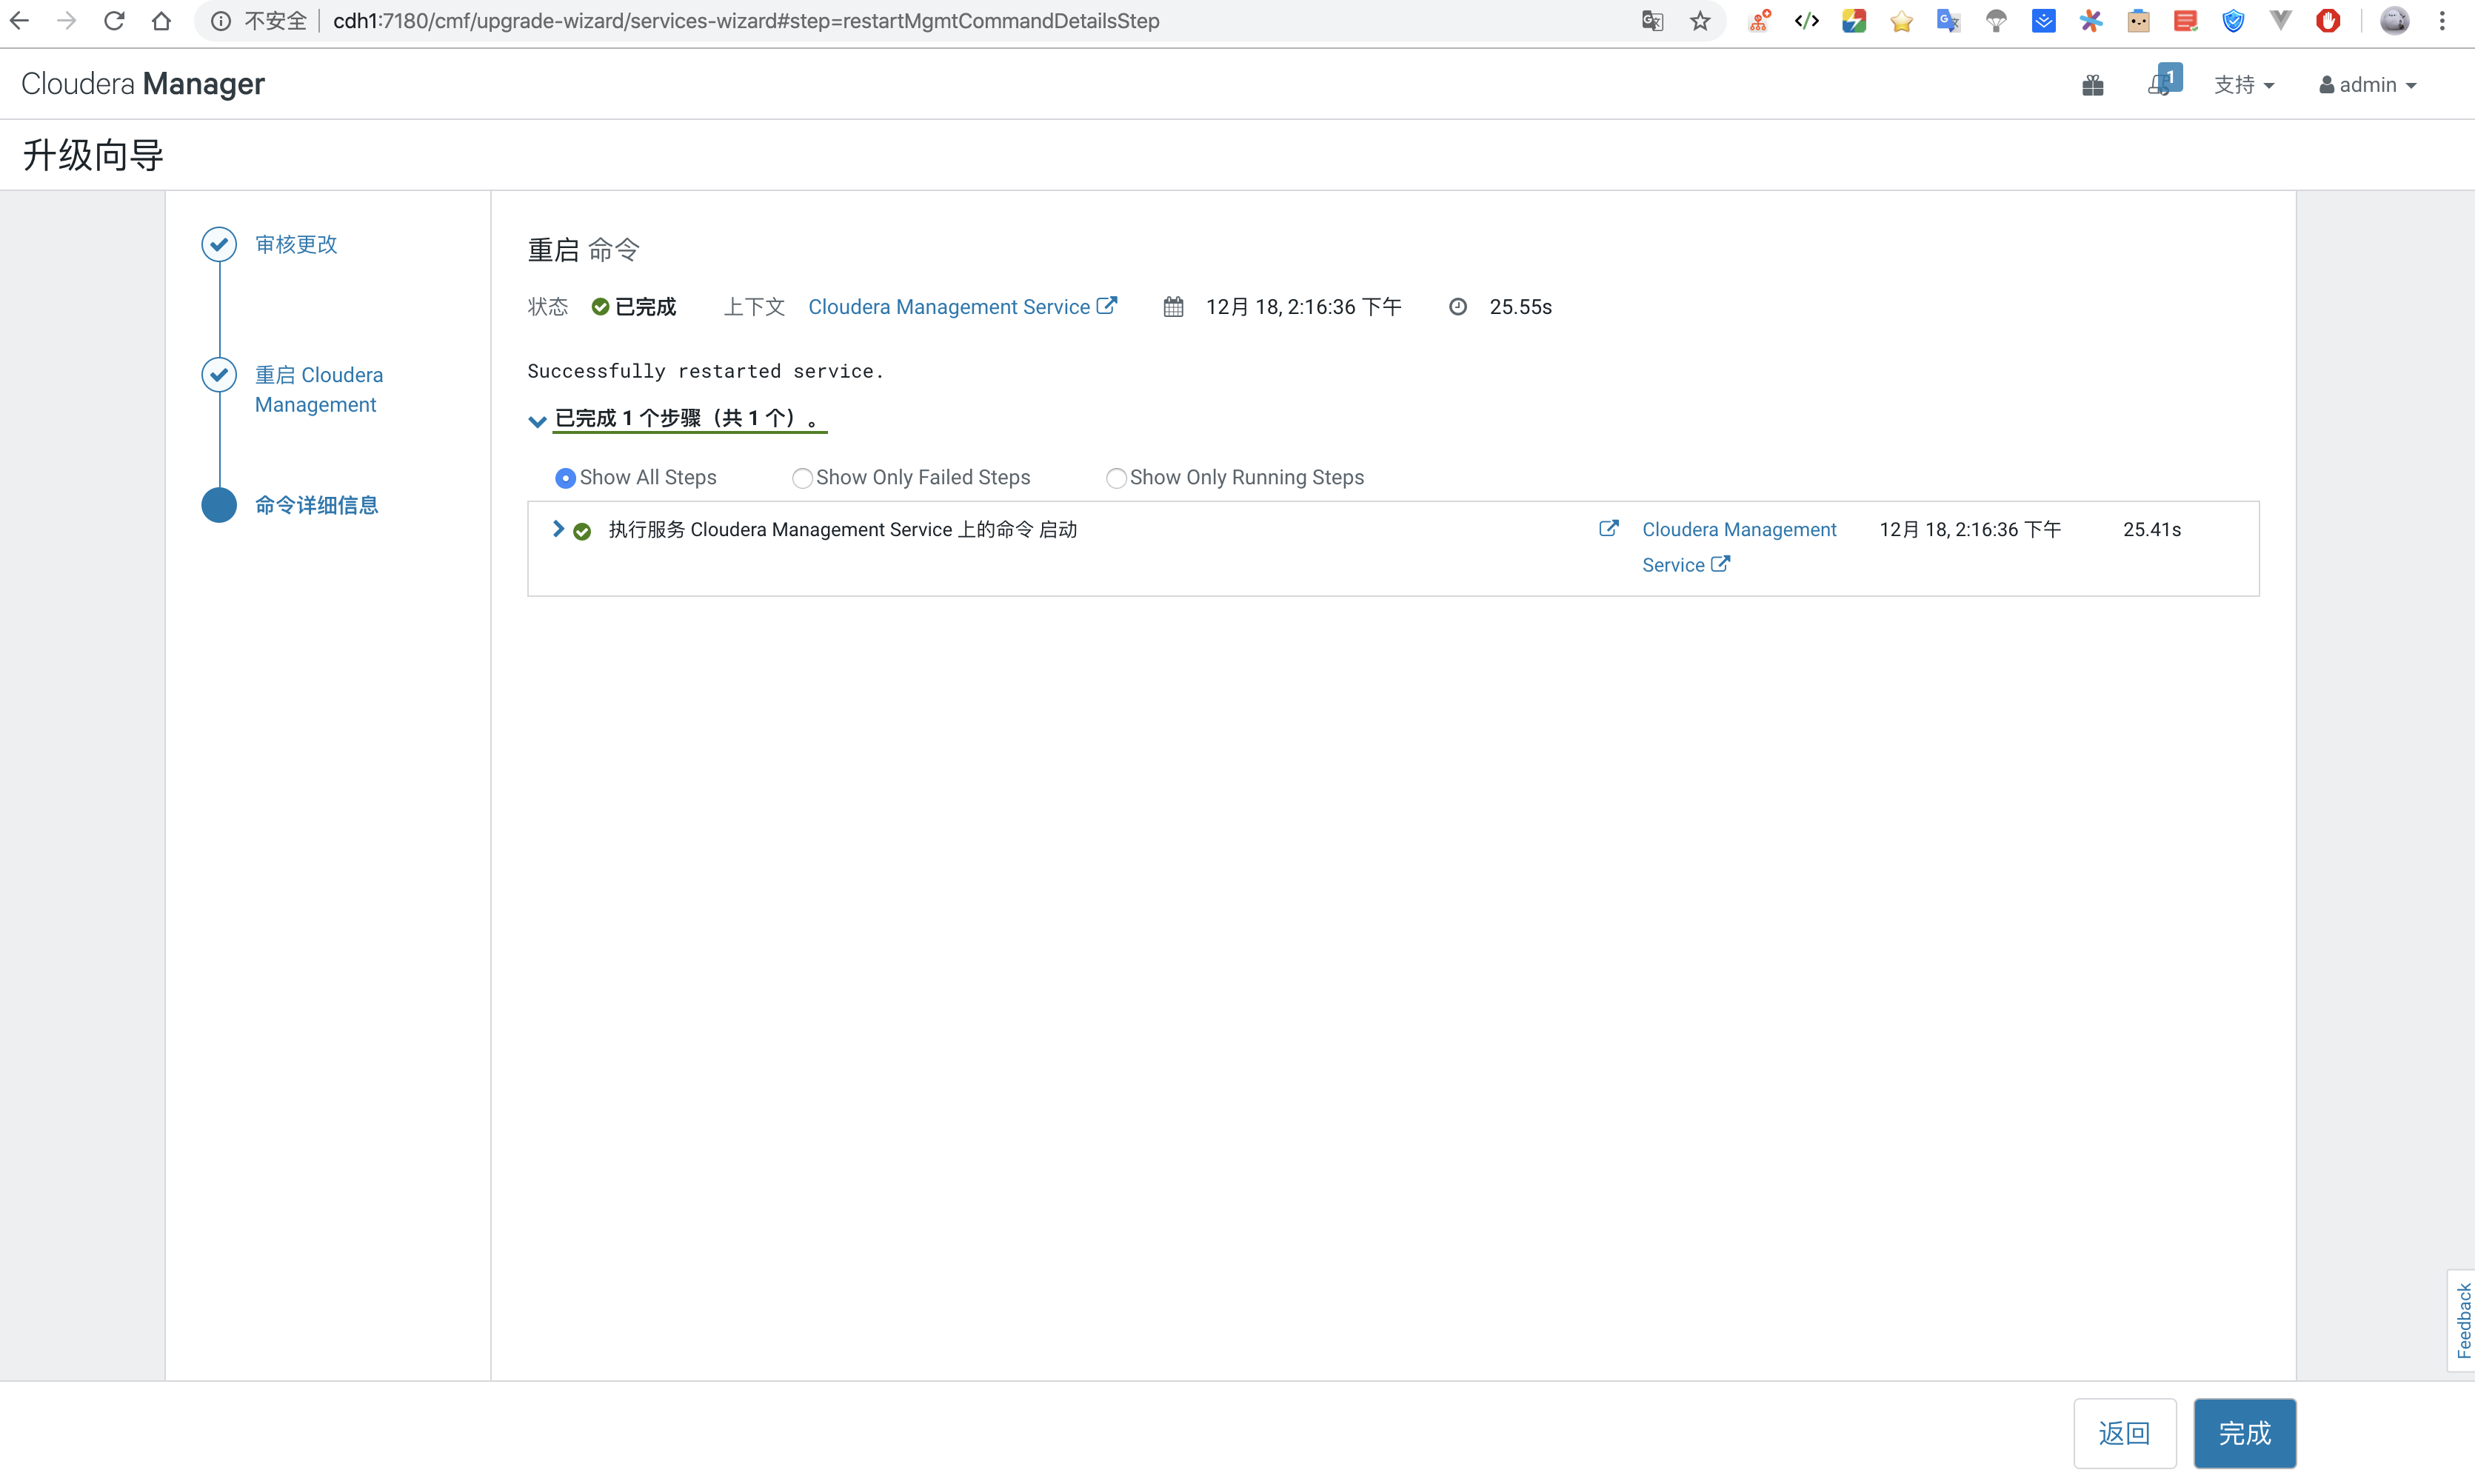Open the 支持 menu in the header
The width and height of the screenshot is (2475, 1484).
(2243, 84)
